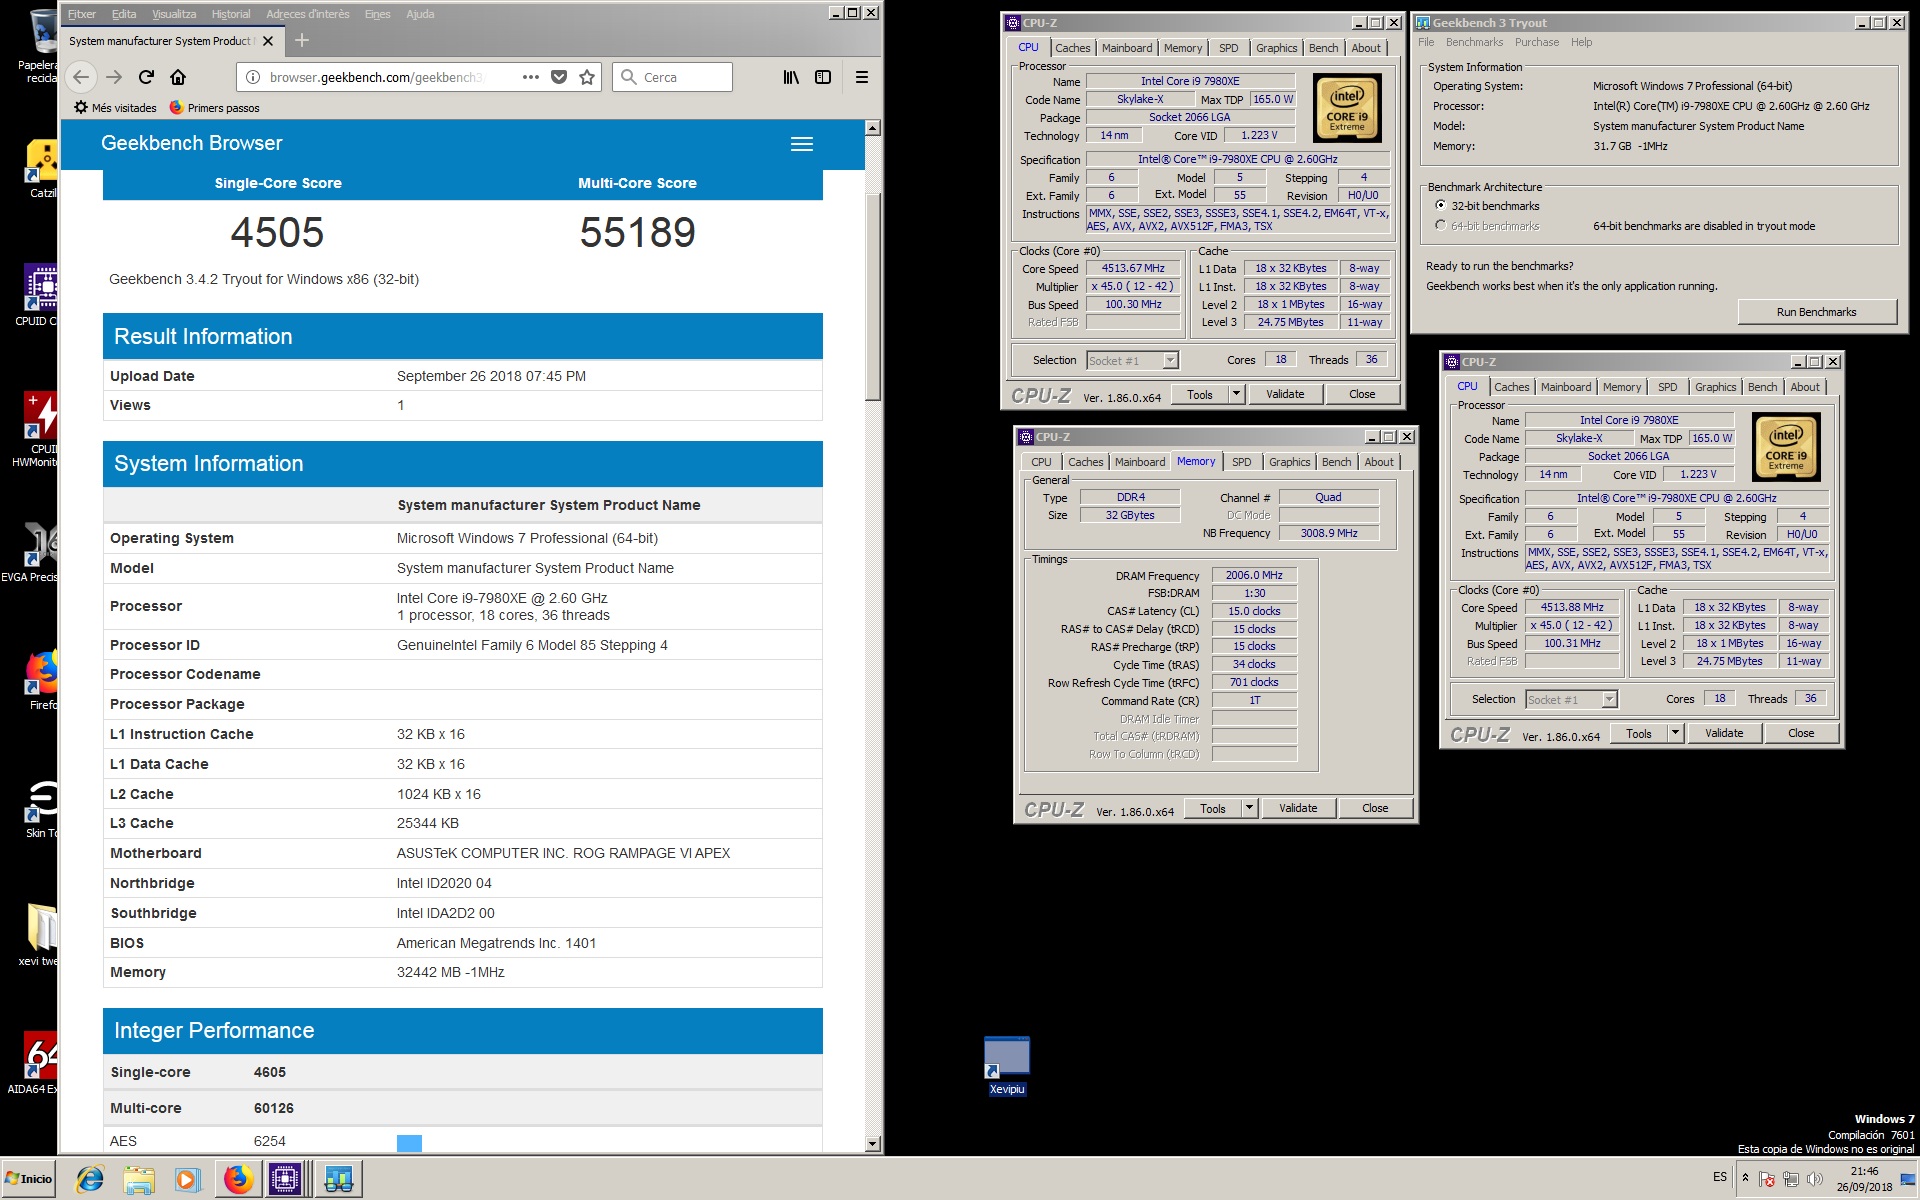Viewport: 1920px width, 1200px height.
Task: Click the ES language indicator
Action: (1720, 1177)
